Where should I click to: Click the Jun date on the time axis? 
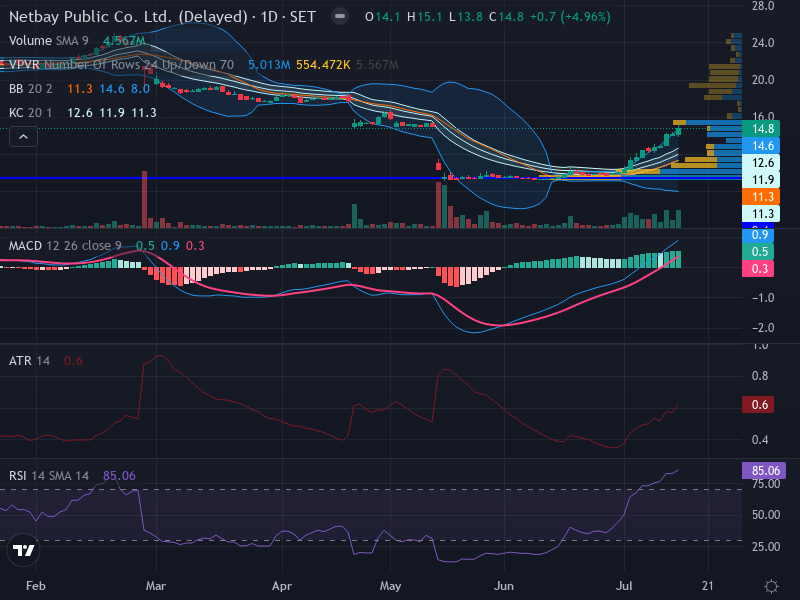click(x=504, y=586)
